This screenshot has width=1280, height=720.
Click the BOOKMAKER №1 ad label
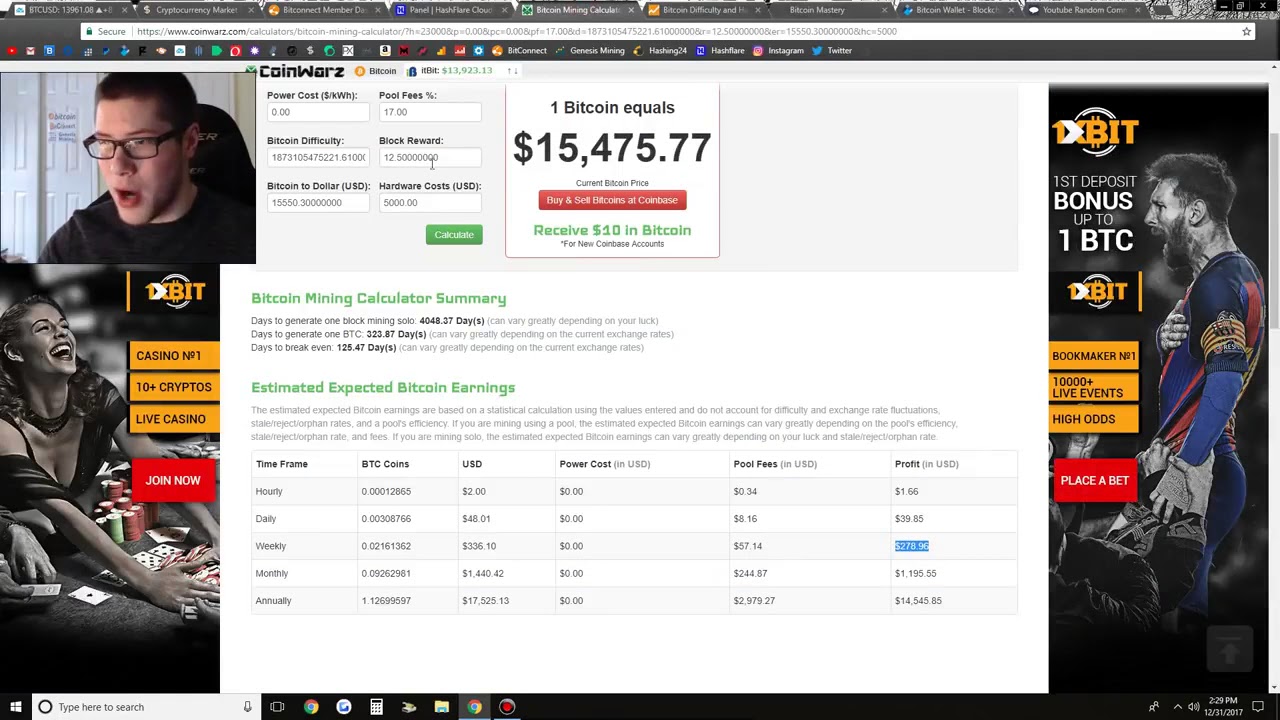[x=1094, y=356]
